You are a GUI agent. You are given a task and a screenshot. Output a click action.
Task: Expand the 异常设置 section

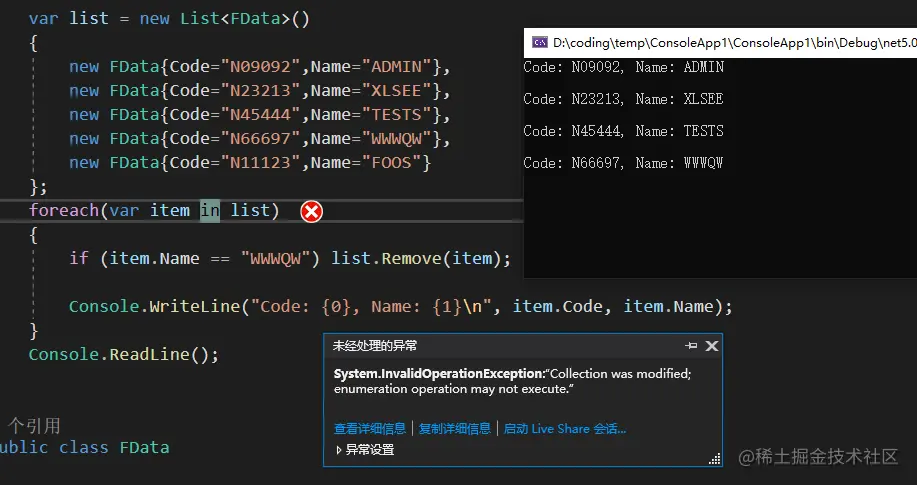365,450
